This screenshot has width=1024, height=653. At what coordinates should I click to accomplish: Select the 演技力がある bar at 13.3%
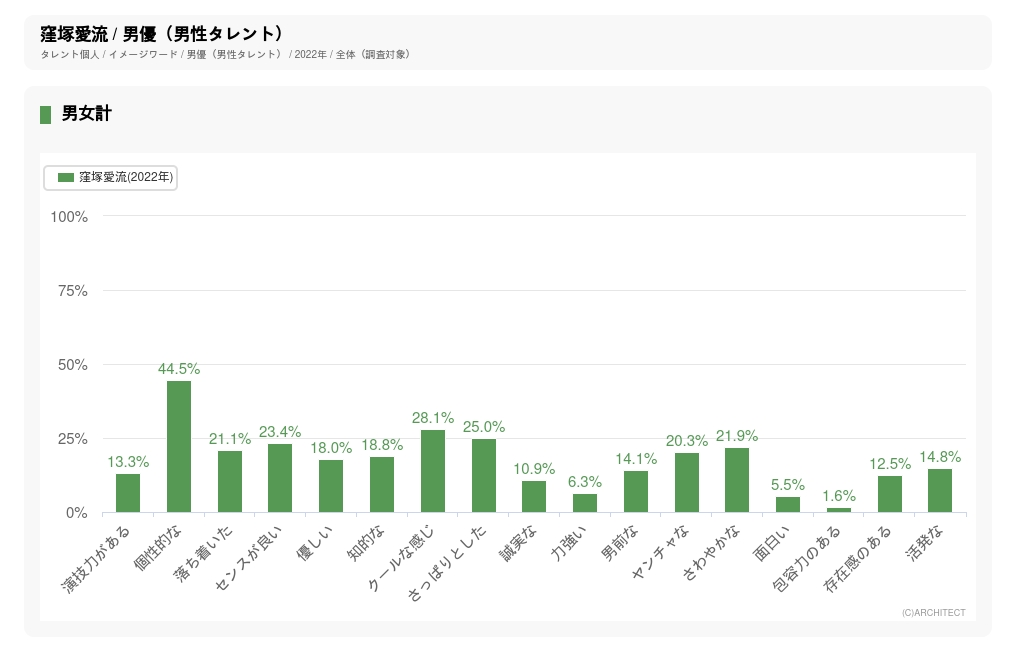(128, 493)
